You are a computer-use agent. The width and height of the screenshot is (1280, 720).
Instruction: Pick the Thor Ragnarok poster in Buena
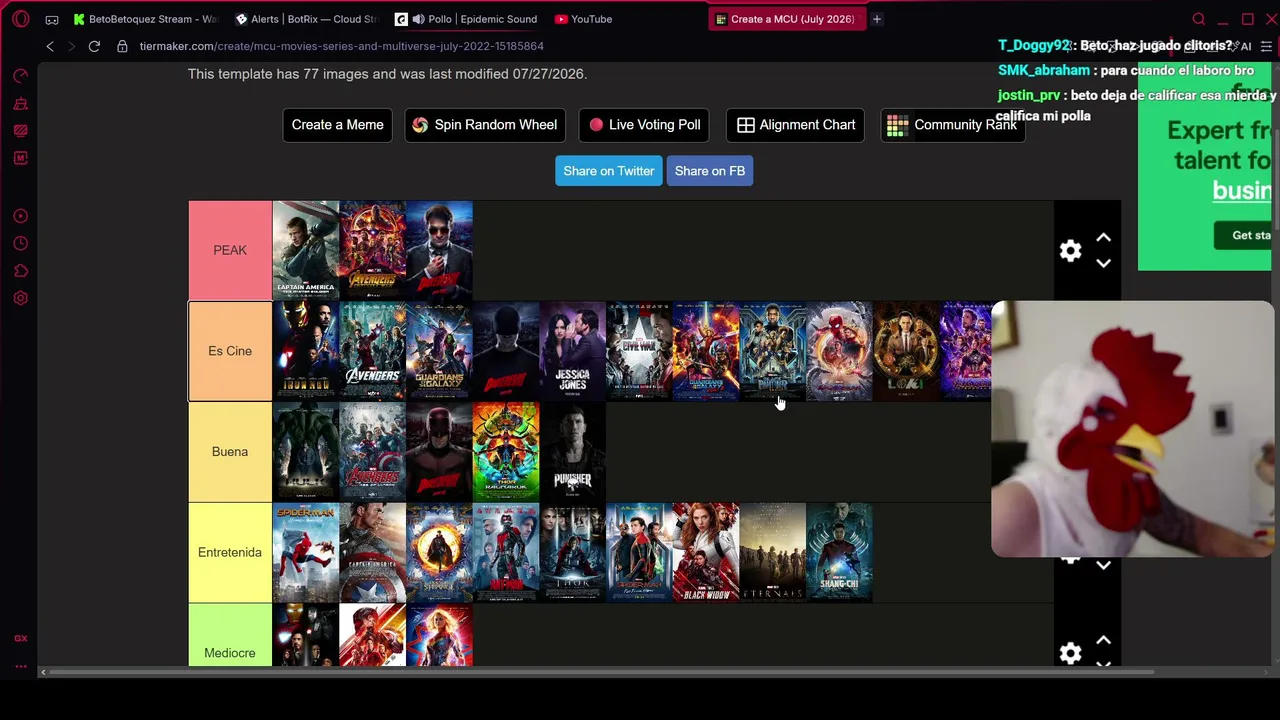tap(506, 452)
